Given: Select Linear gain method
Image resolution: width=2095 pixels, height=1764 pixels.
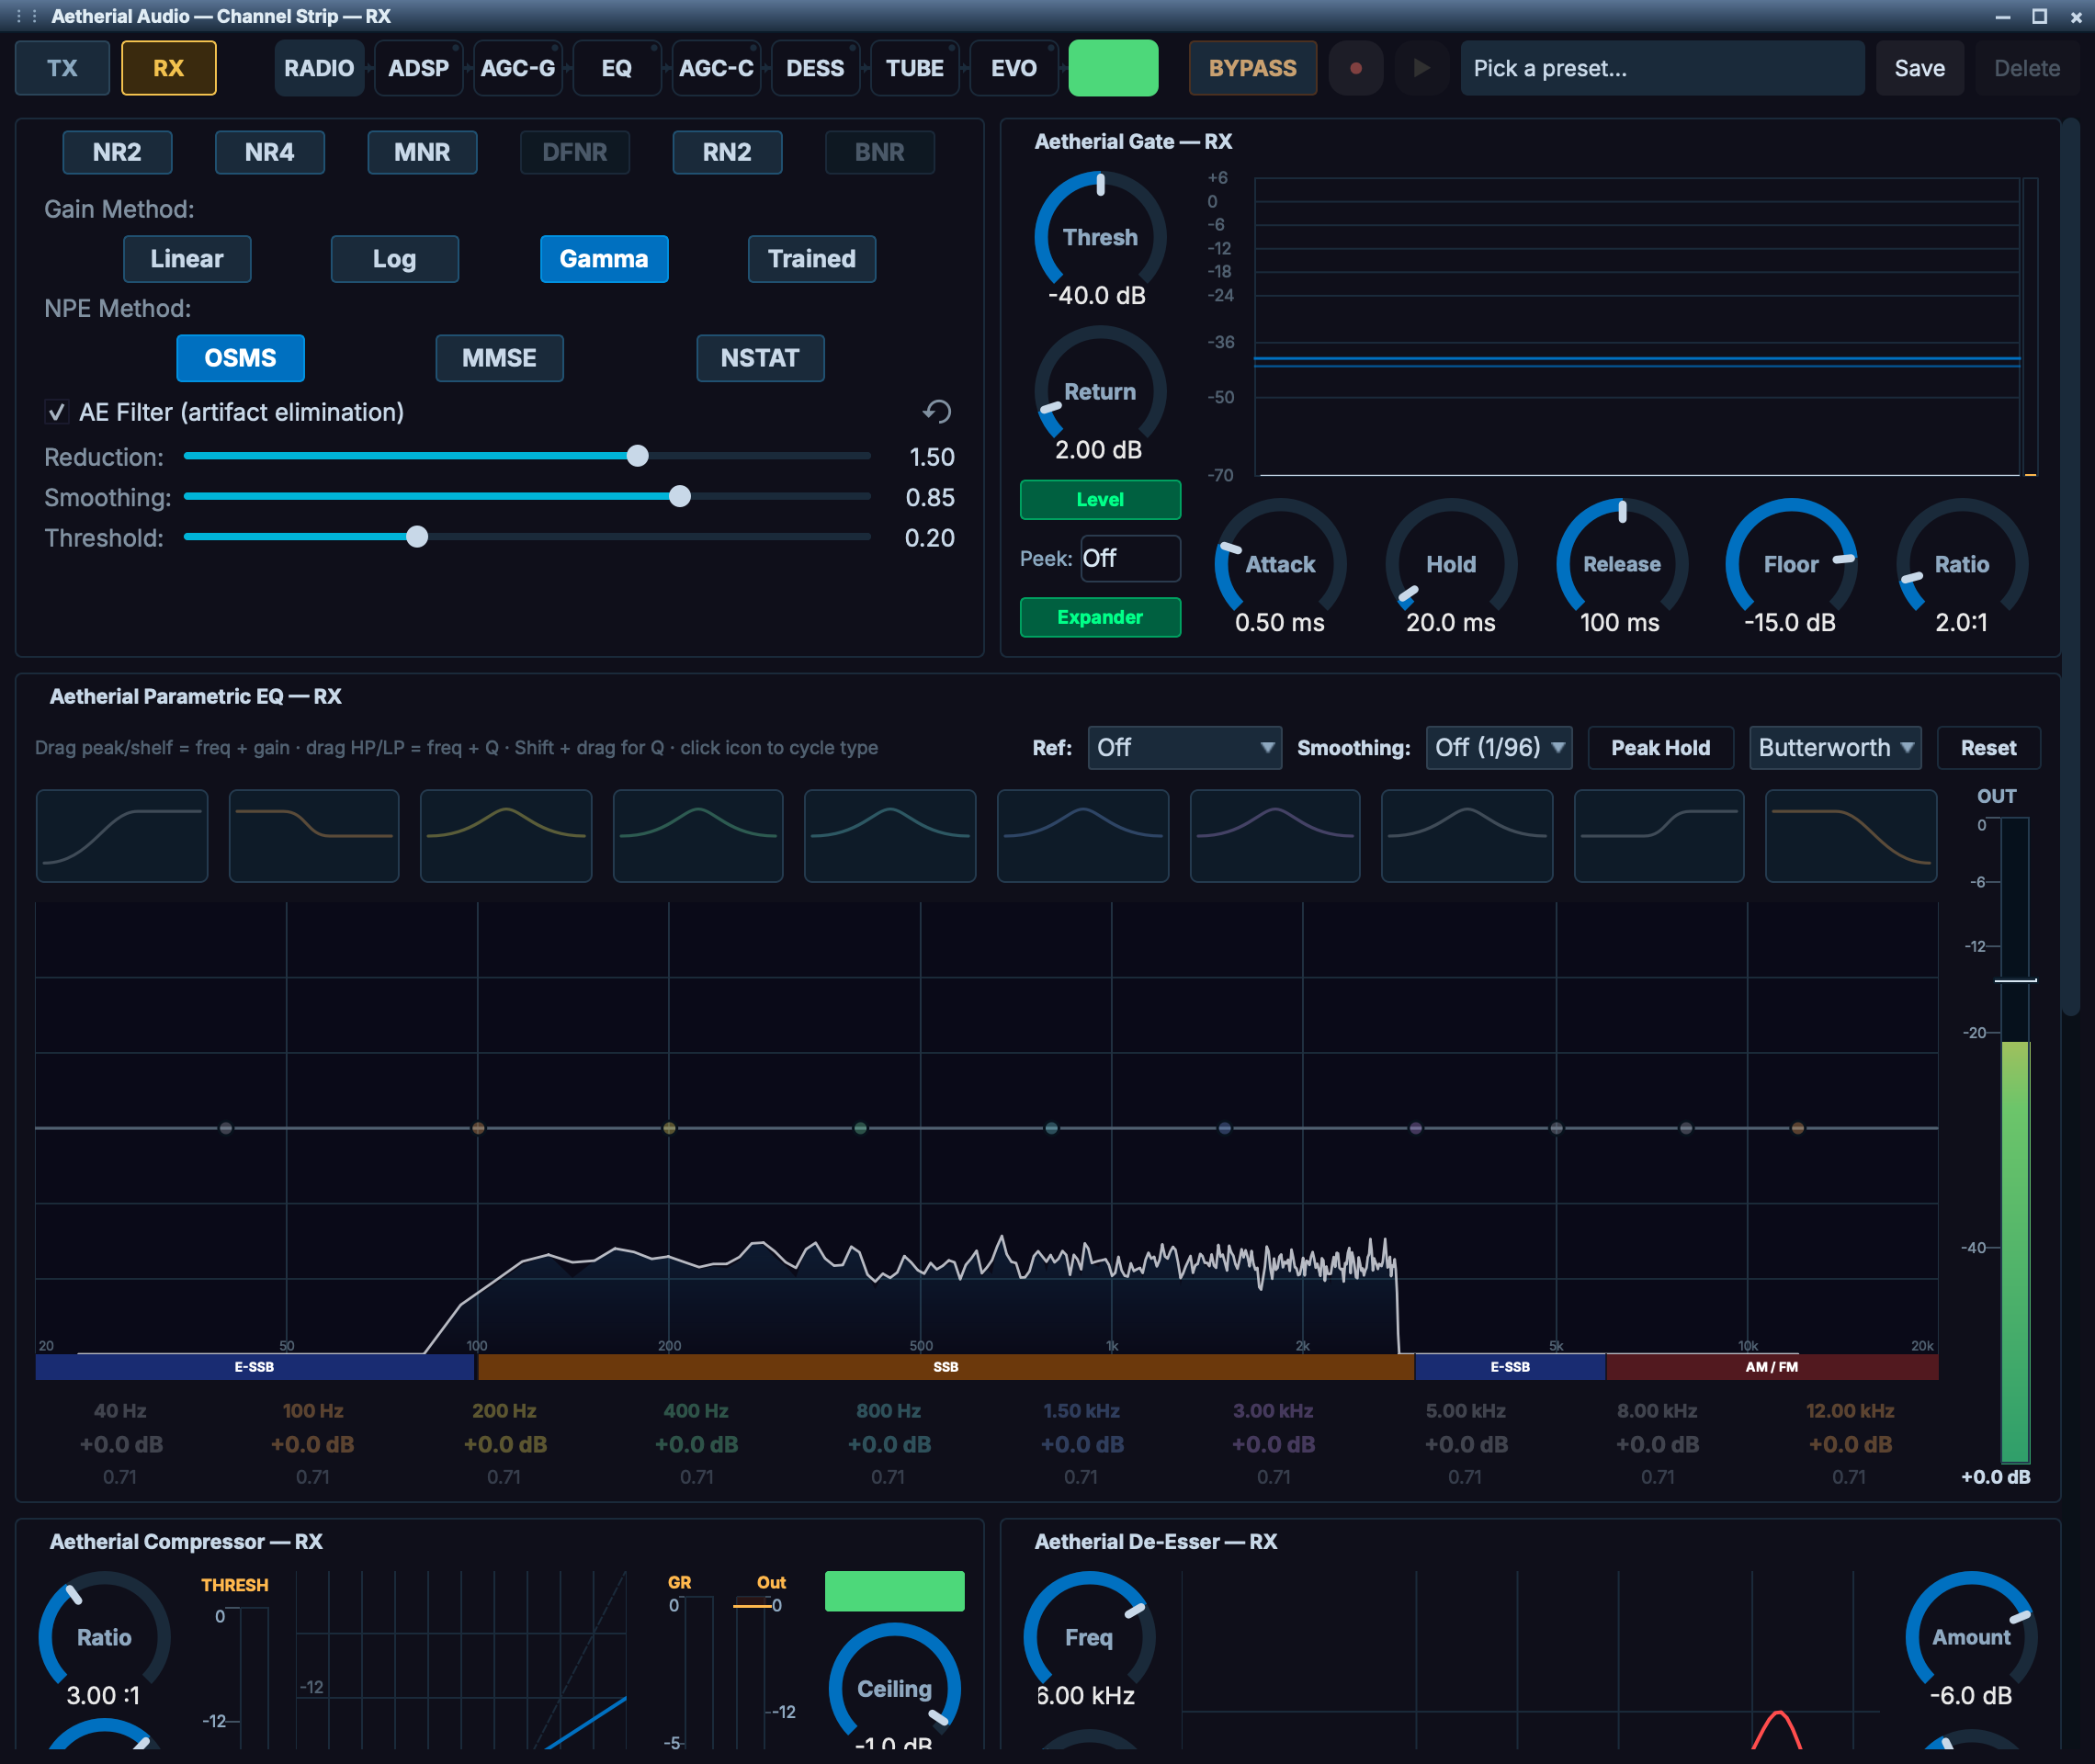Looking at the screenshot, I should (187, 259).
